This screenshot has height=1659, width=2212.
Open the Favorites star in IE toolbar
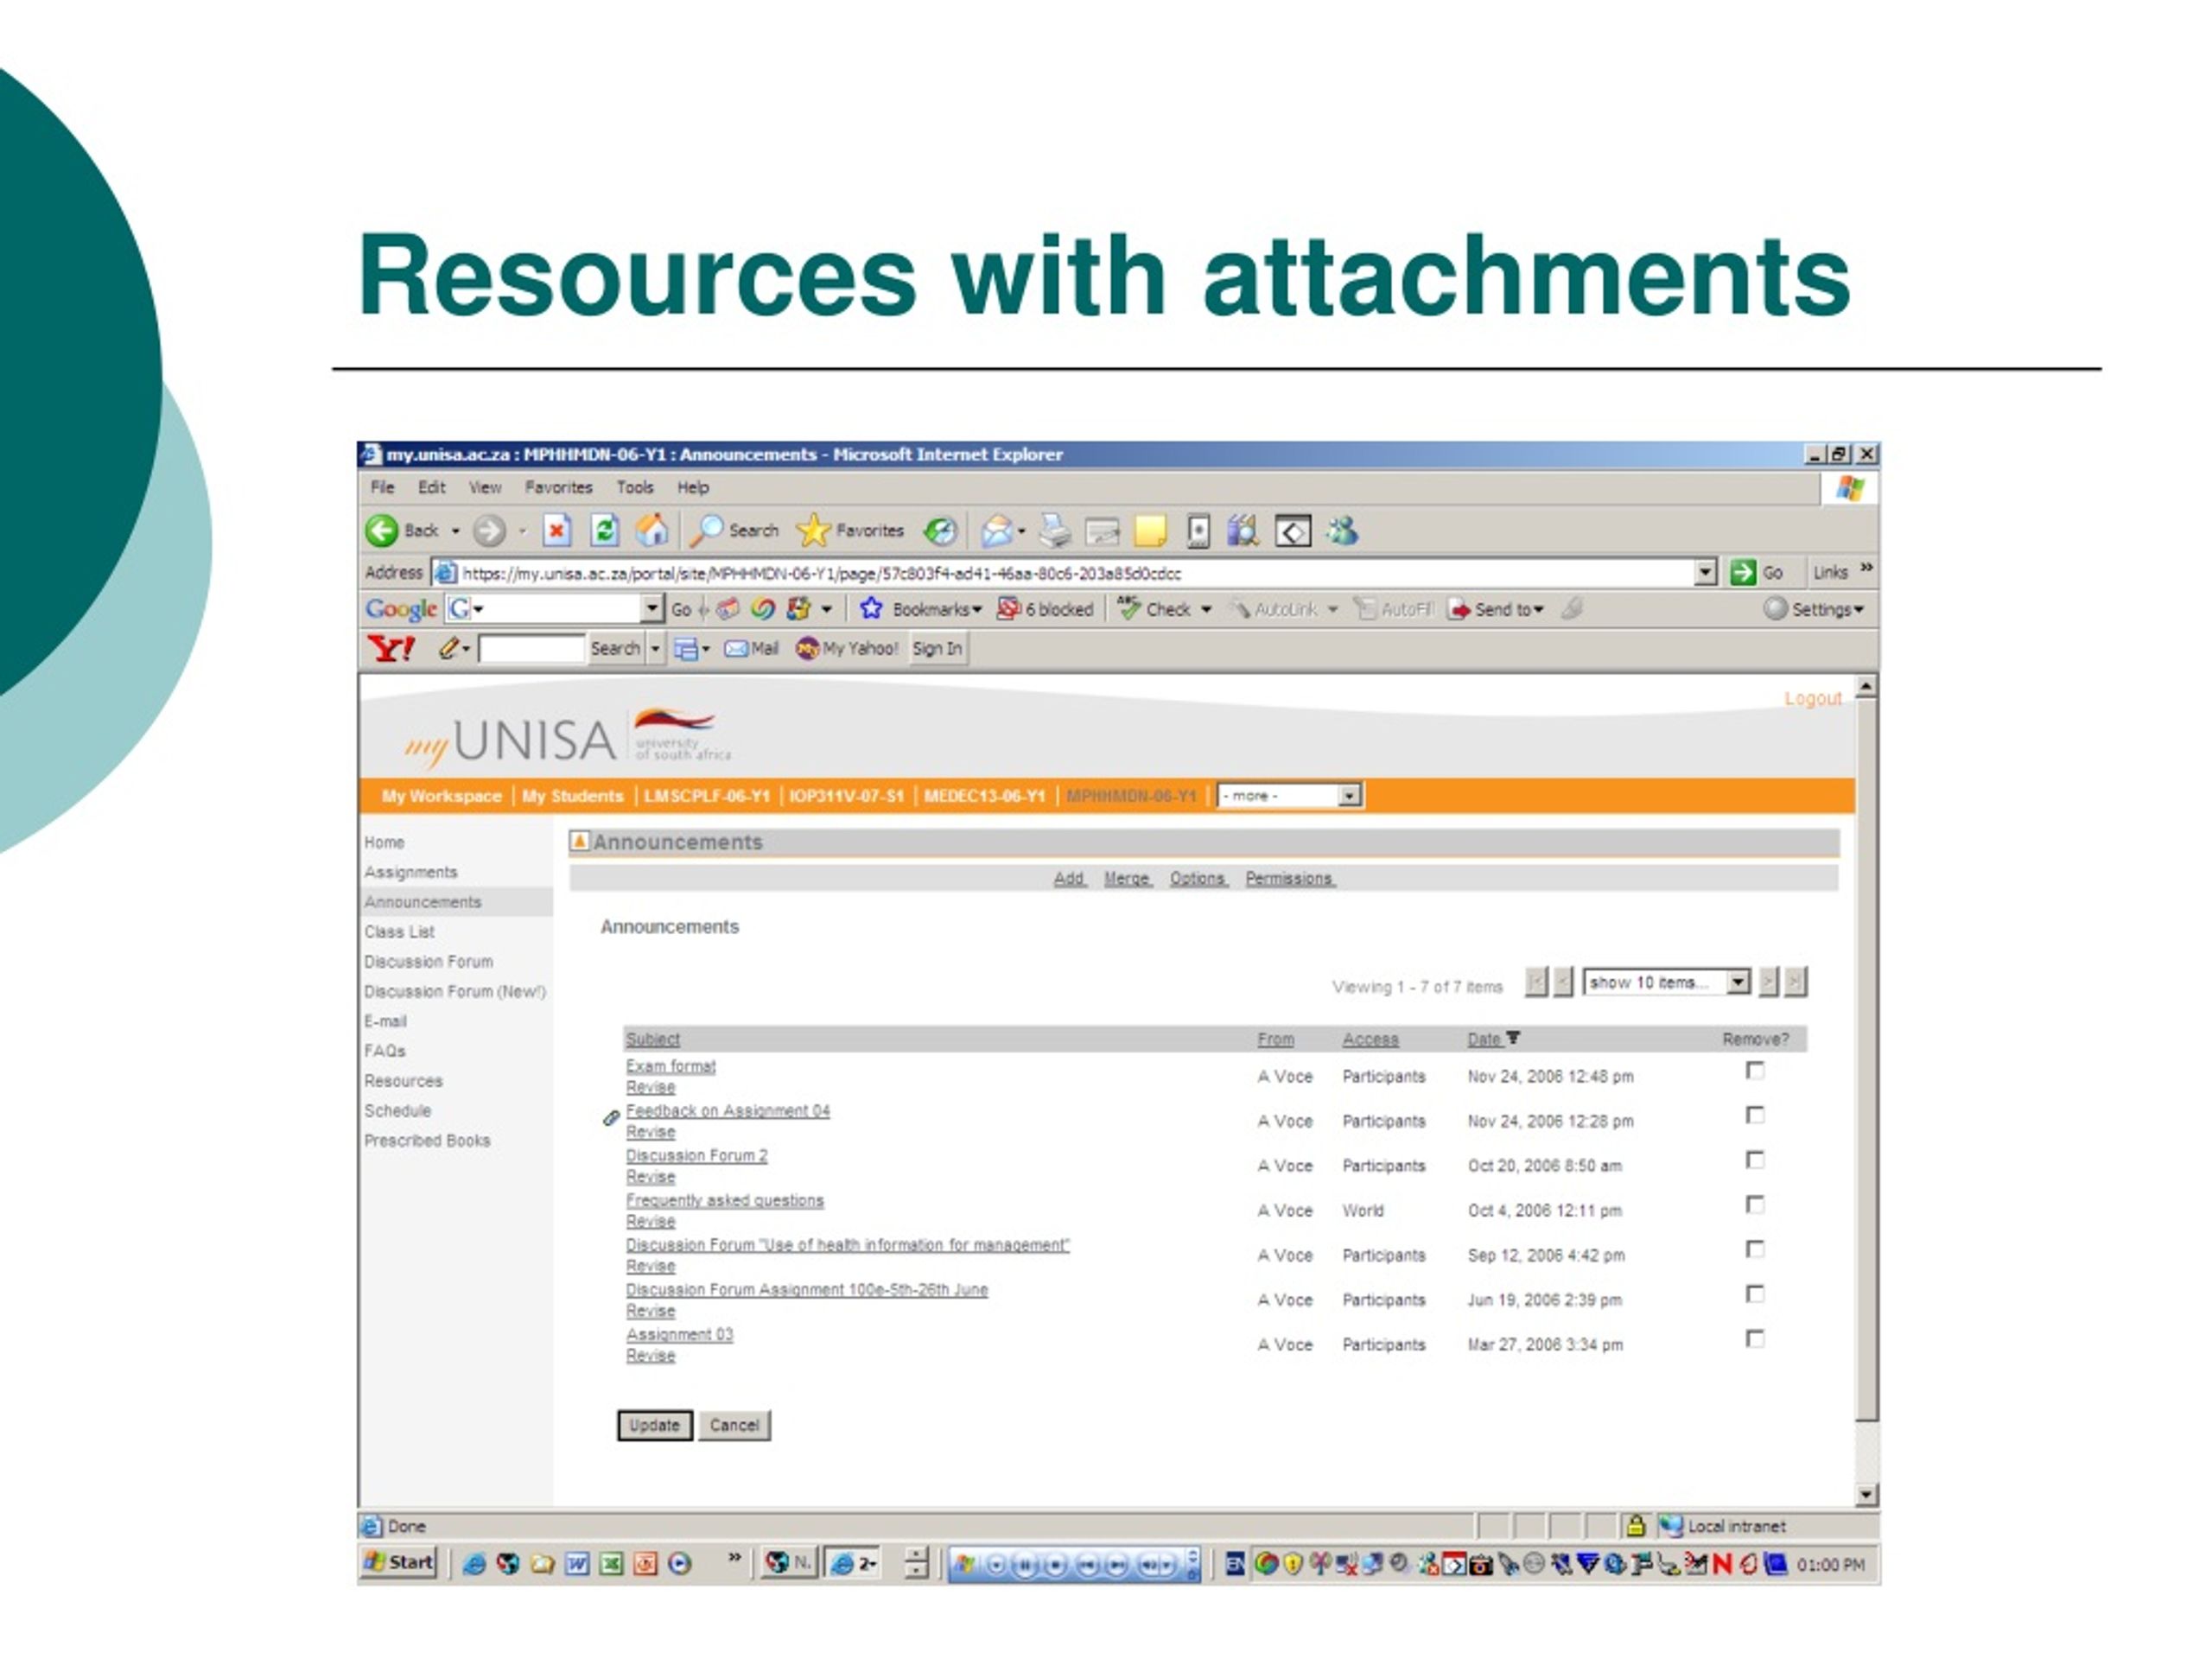click(x=813, y=530)
